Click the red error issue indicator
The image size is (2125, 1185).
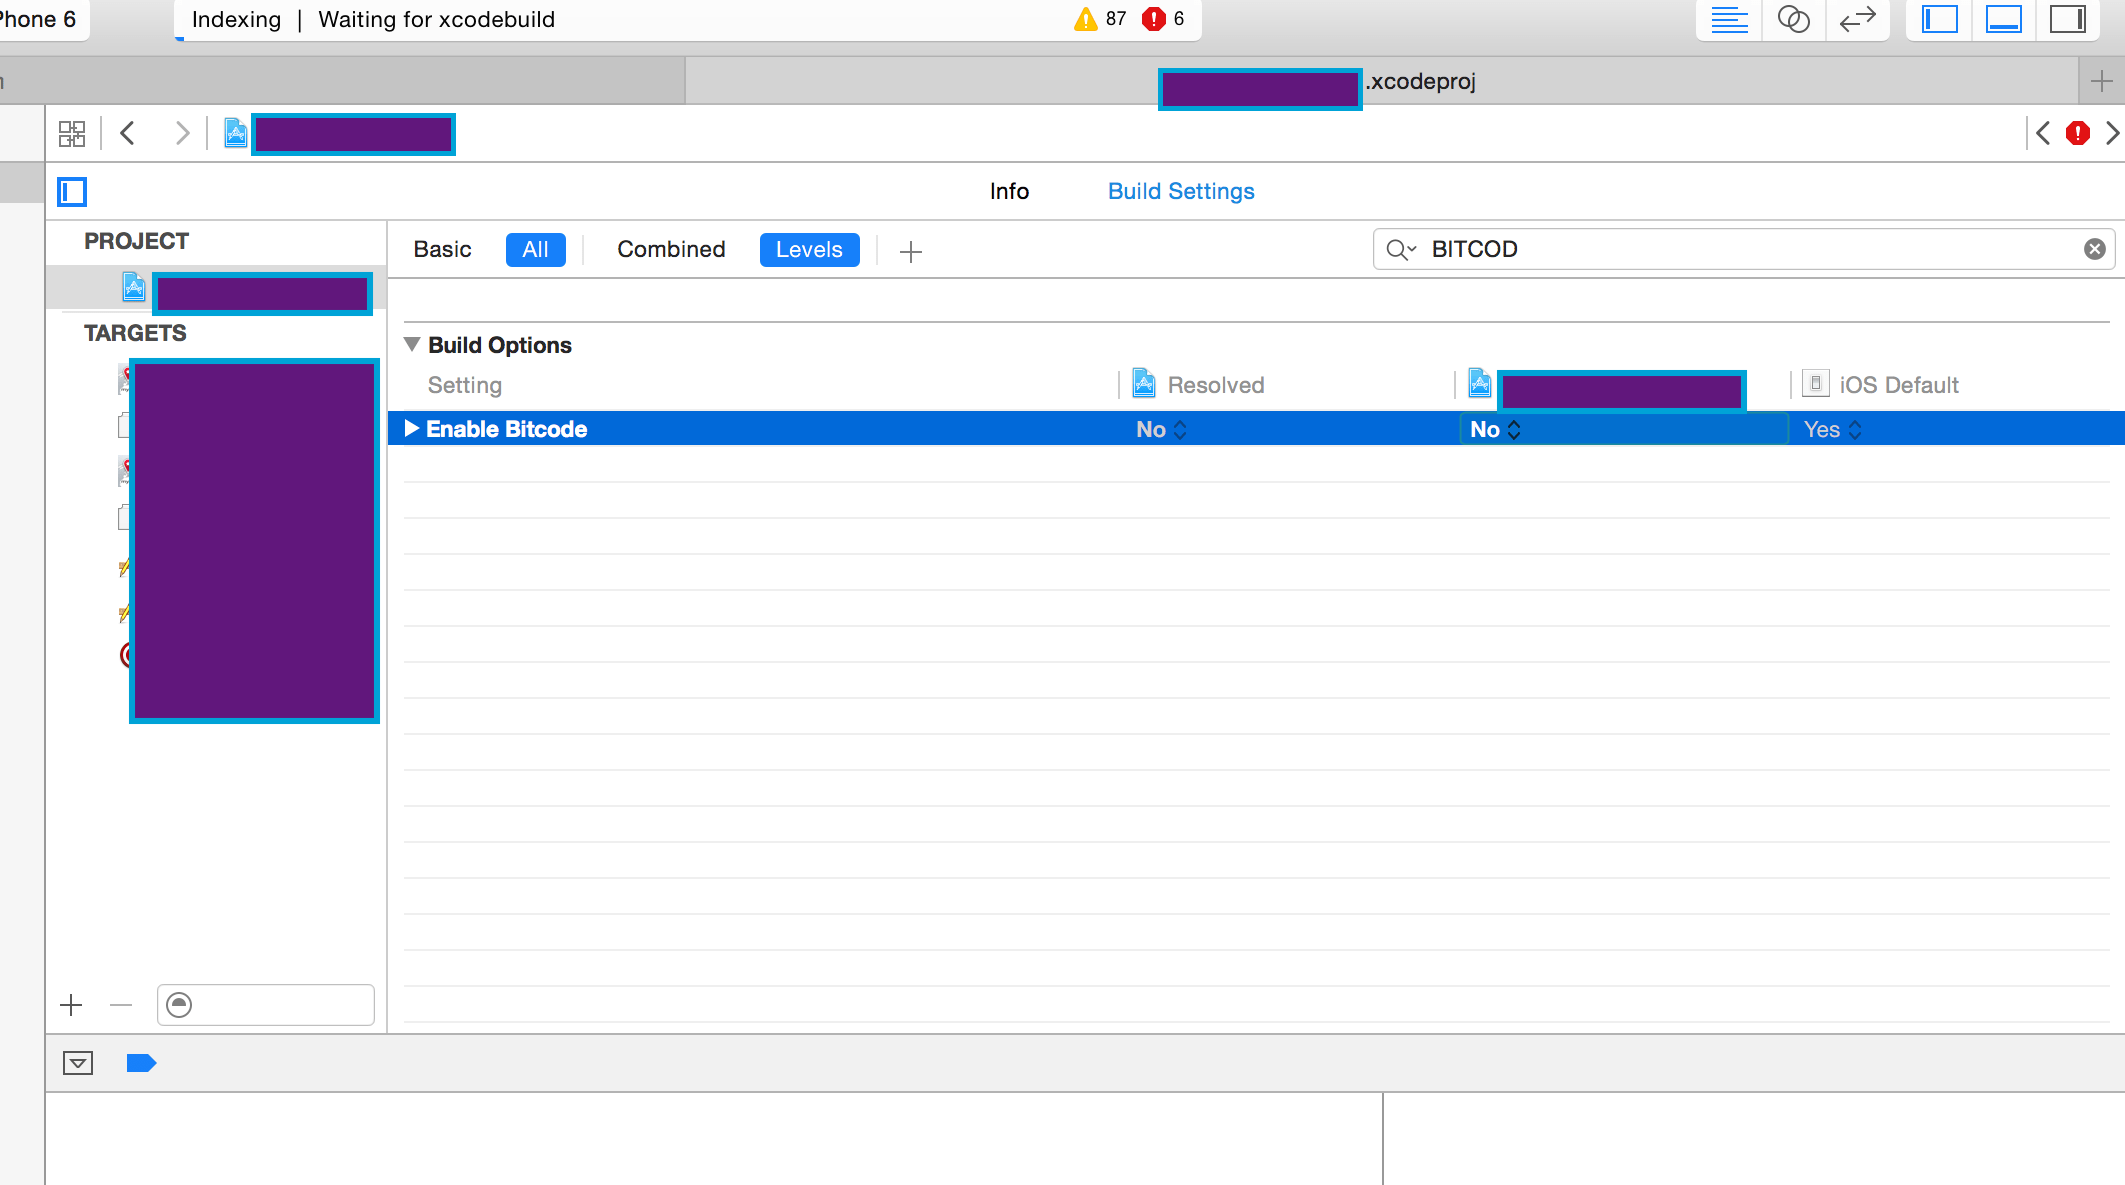tap(2077, 133)
